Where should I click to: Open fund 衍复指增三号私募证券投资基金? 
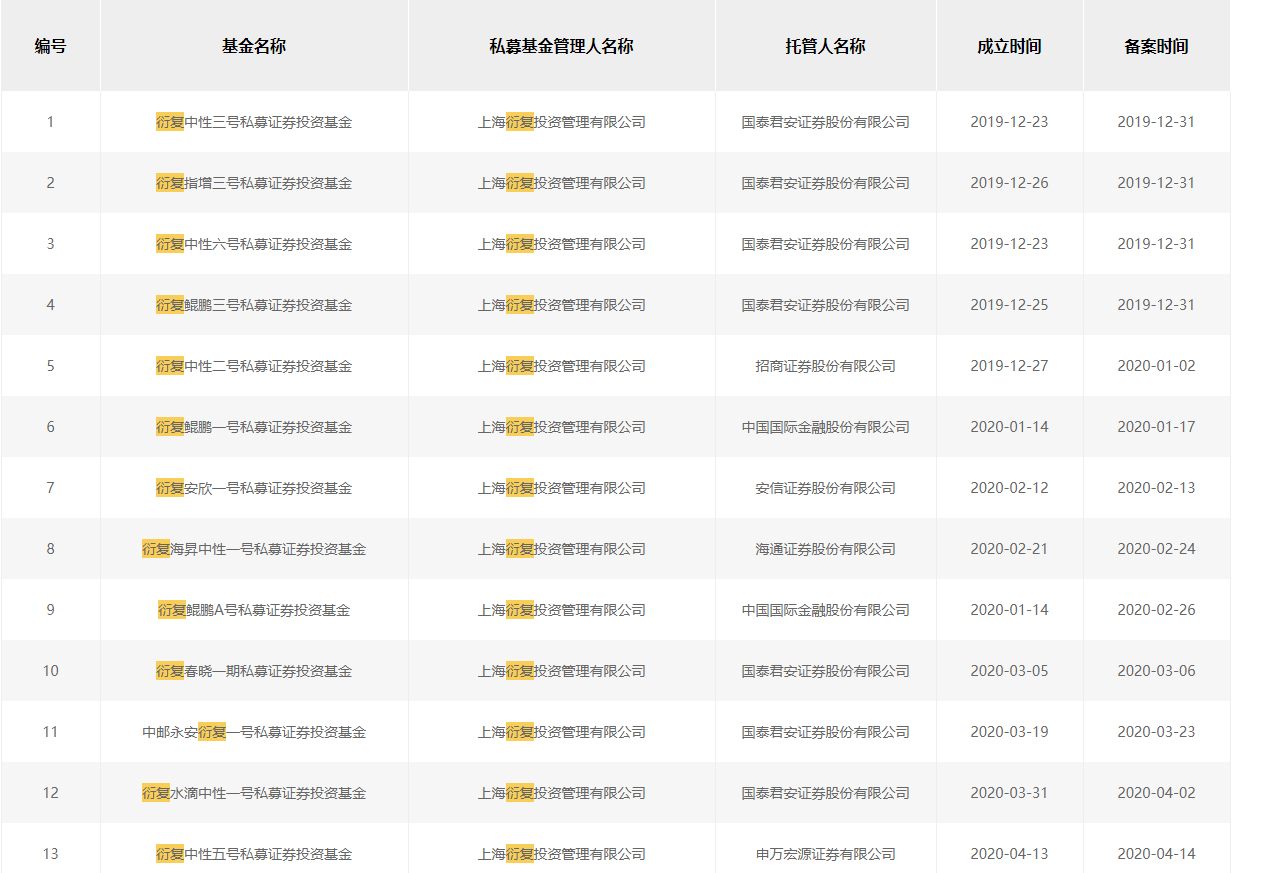[254, 183]
